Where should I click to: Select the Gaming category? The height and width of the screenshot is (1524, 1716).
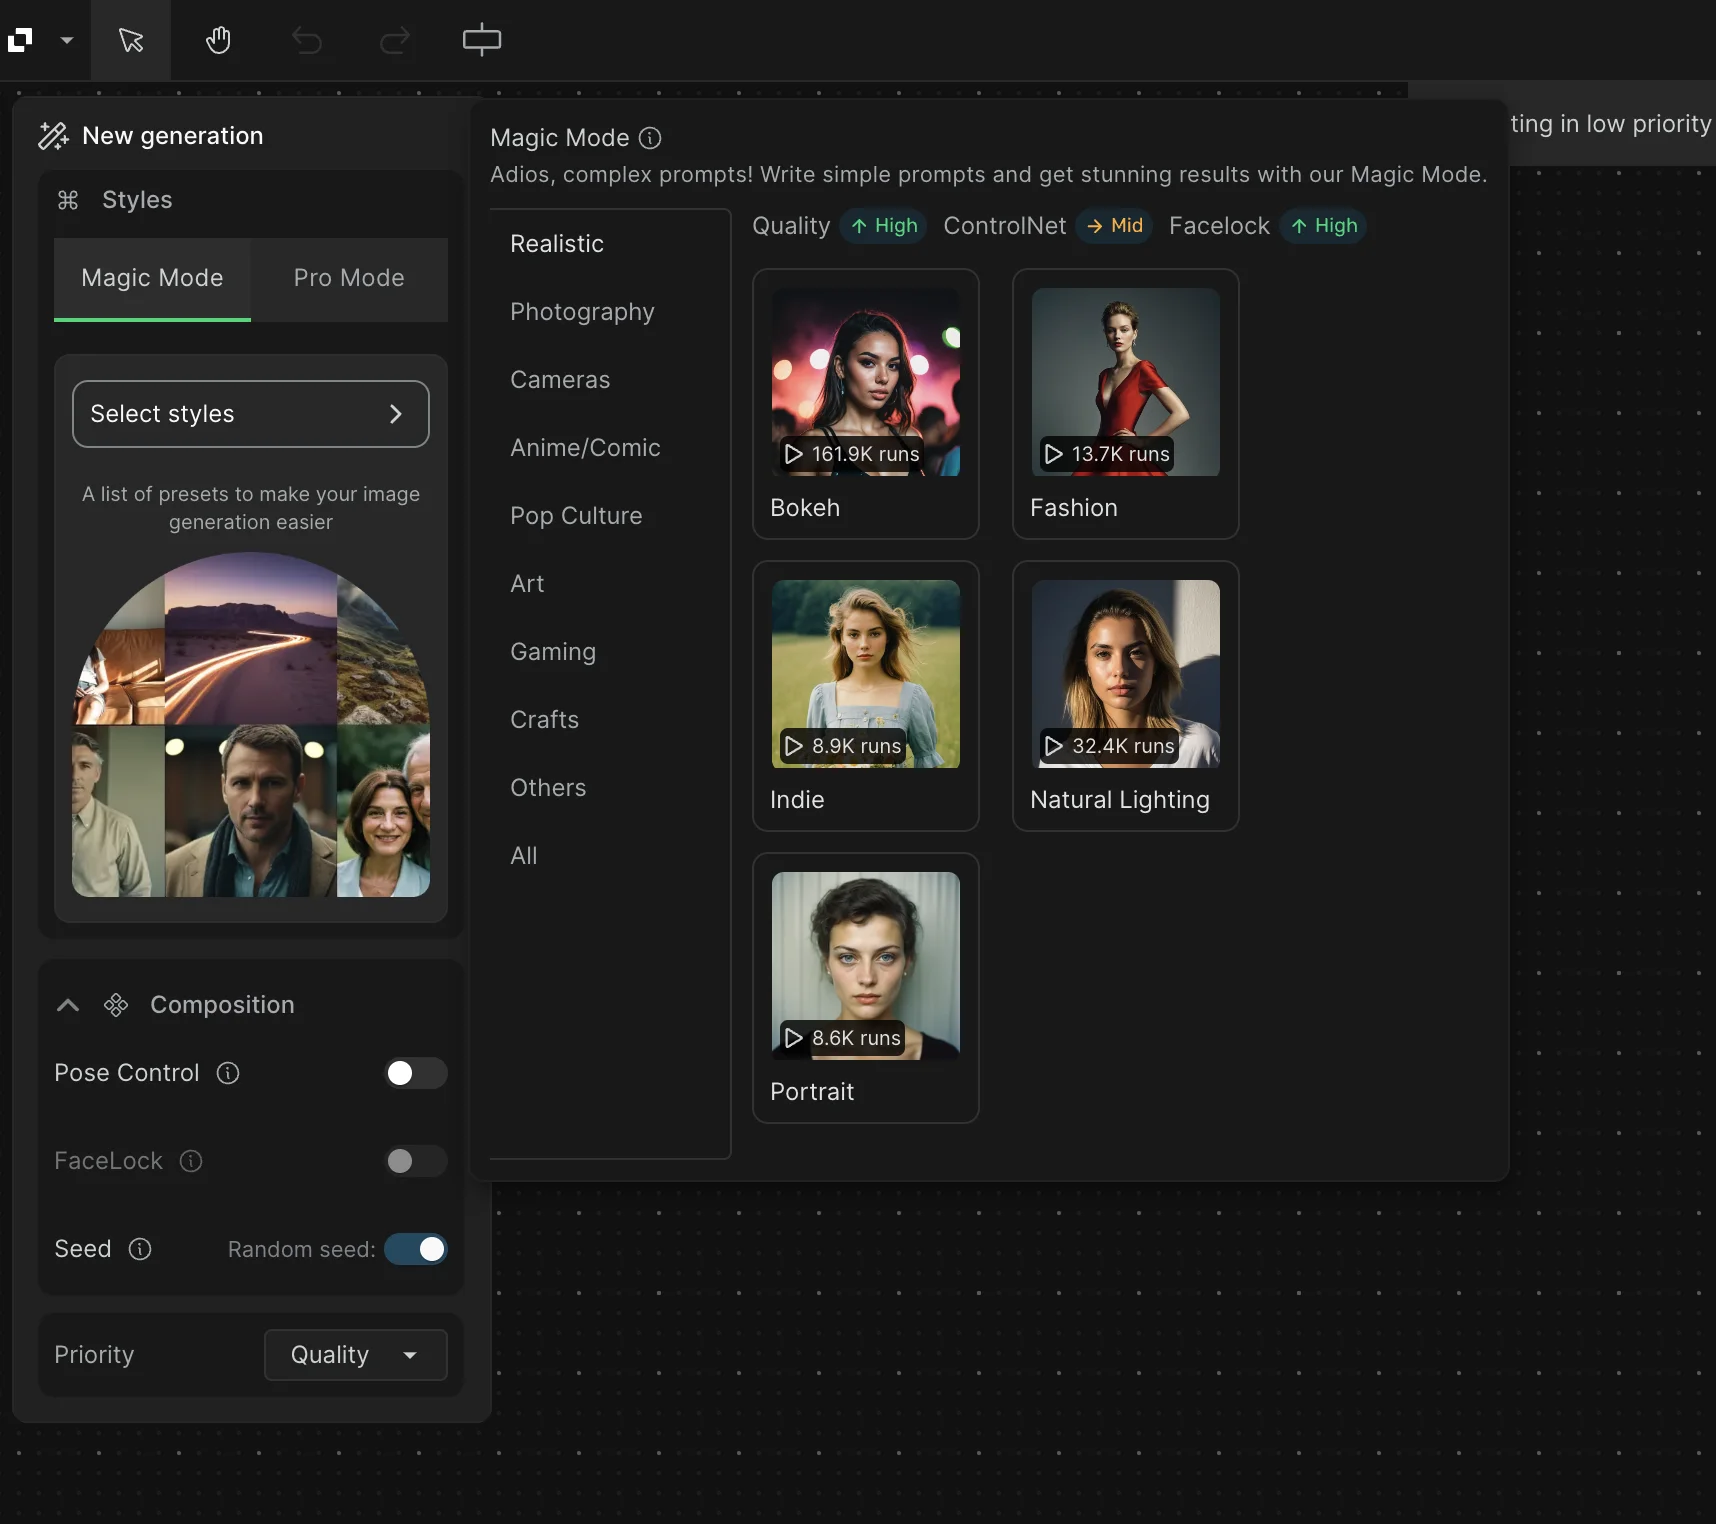click(x=553, y=652)
